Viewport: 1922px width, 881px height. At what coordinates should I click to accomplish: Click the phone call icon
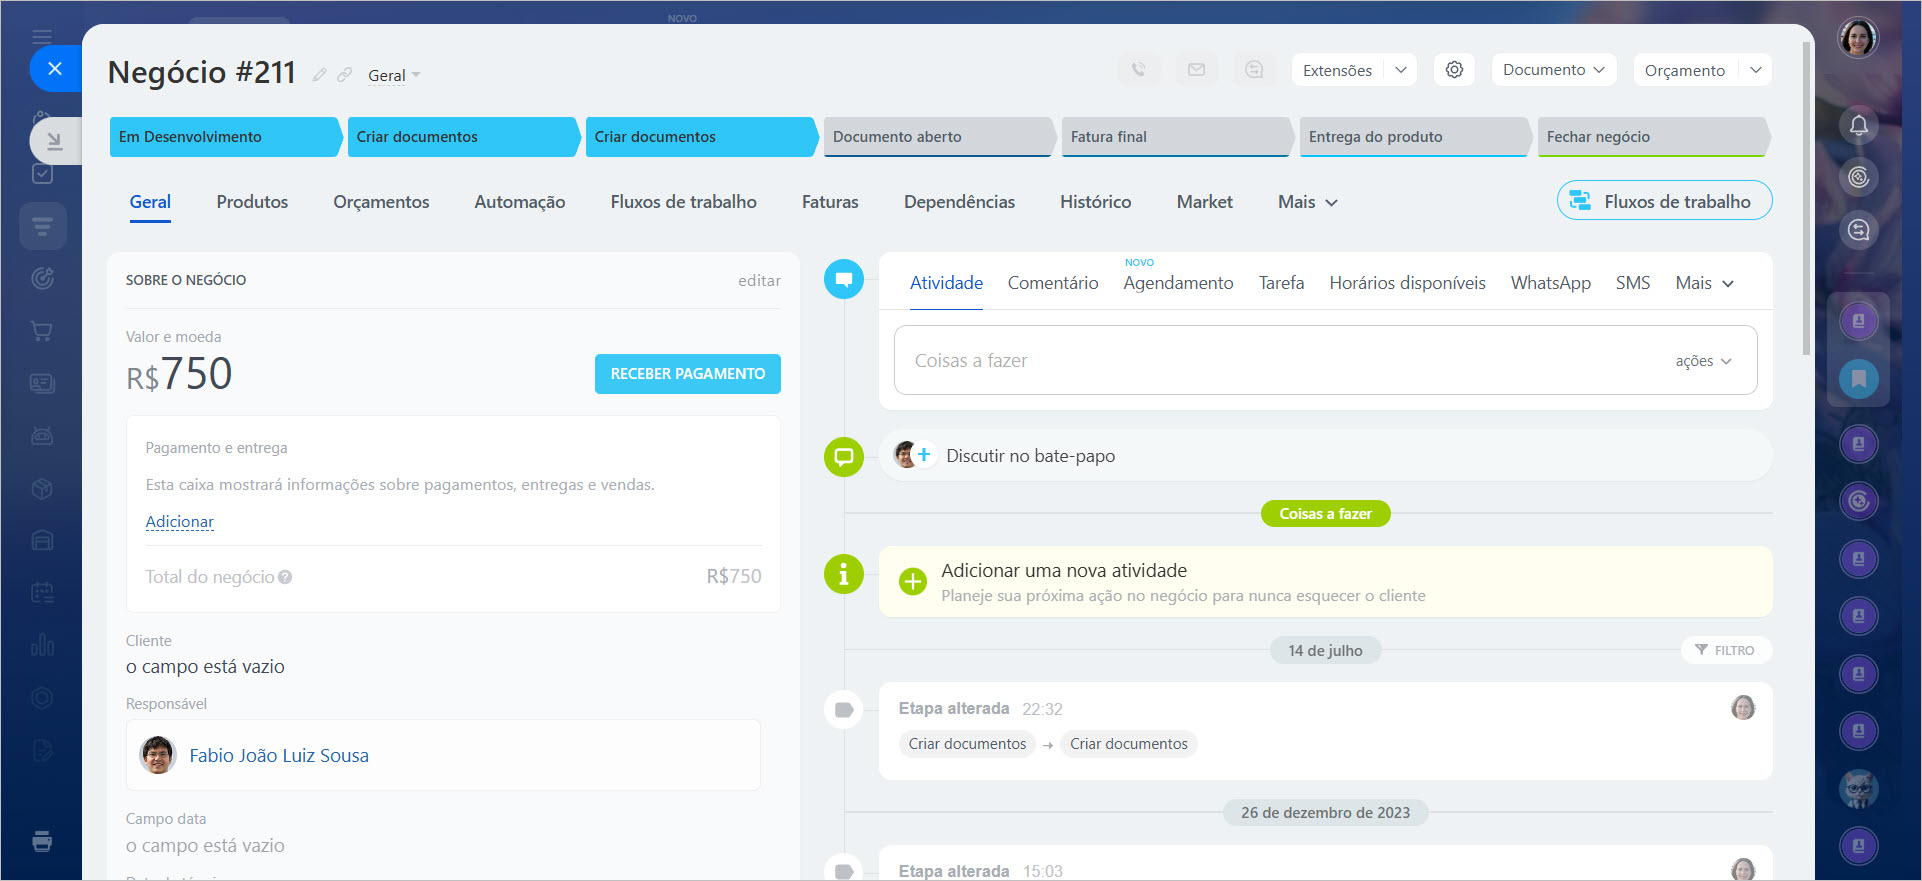tap(1138, 70)
